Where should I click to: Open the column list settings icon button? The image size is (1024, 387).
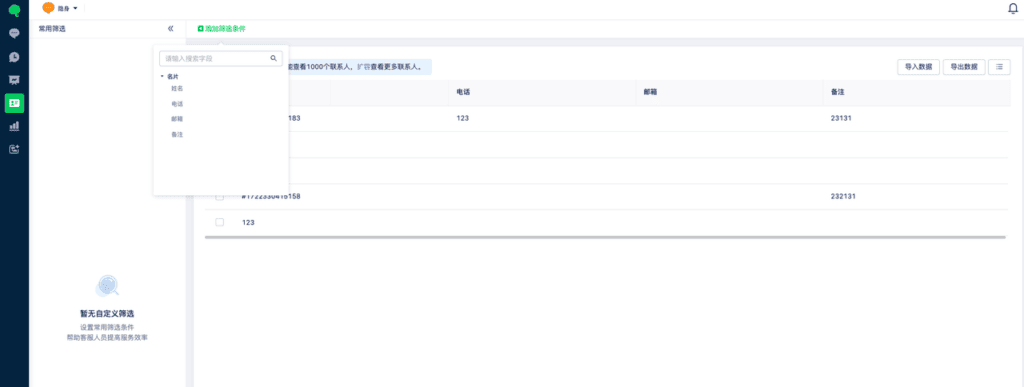point(999,67)
